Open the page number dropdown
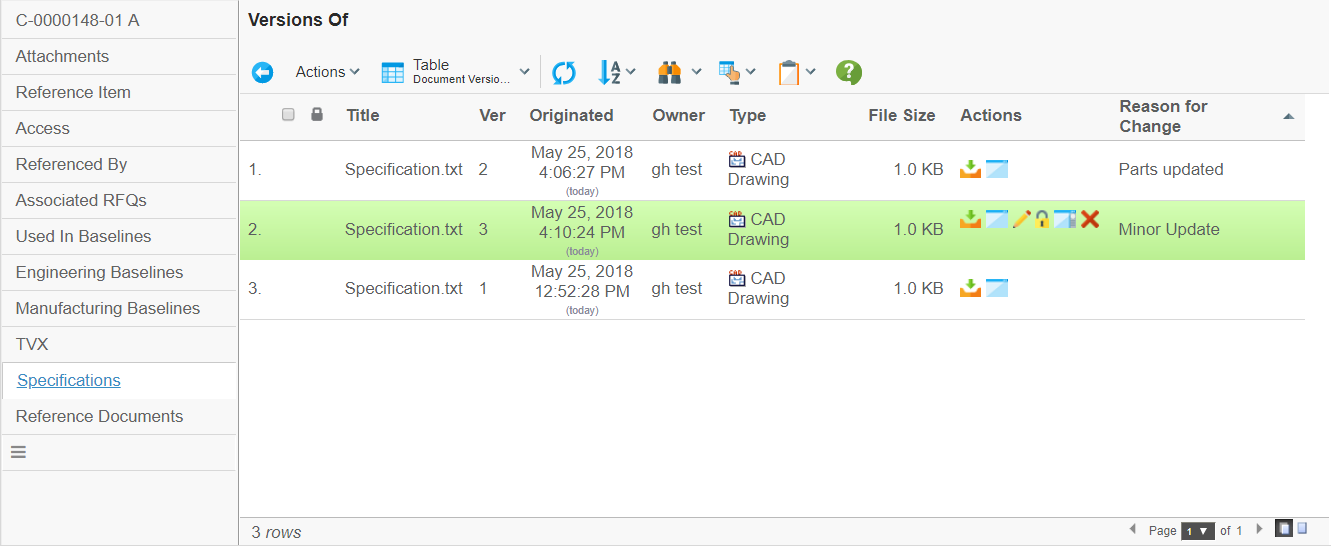The height and width of the screenshot is (546, 1331). click(x=1197, y=531)
